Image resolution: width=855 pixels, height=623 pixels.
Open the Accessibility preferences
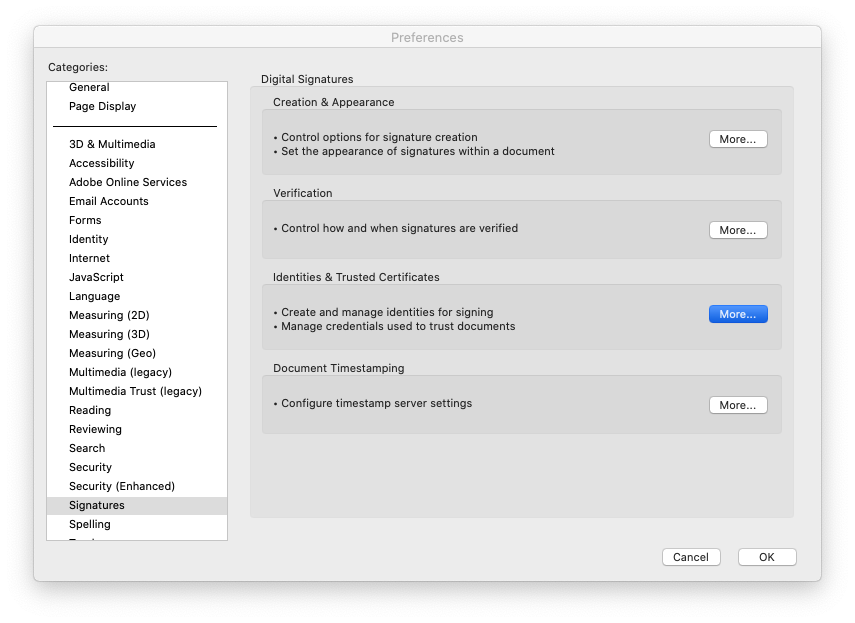coord(101,163)
